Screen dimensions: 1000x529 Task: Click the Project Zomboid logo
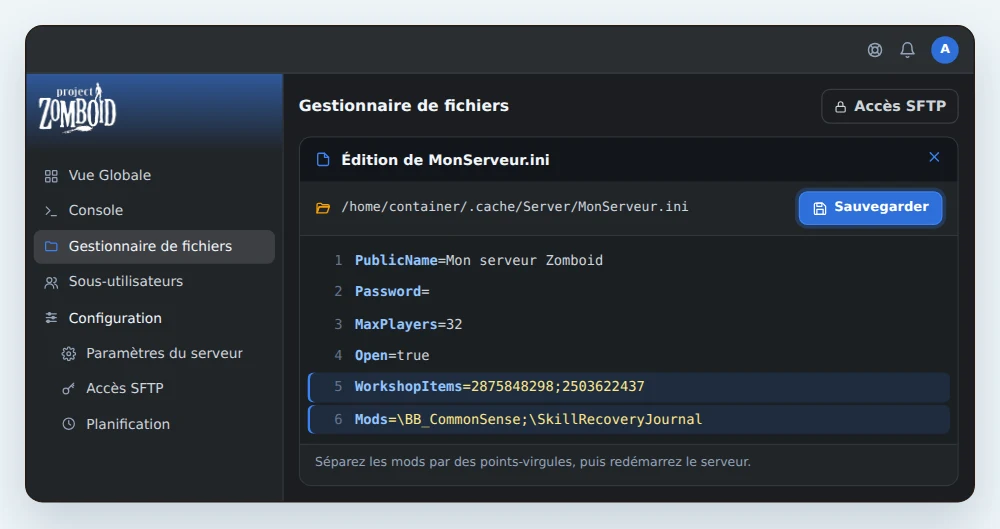pos(77,107)
